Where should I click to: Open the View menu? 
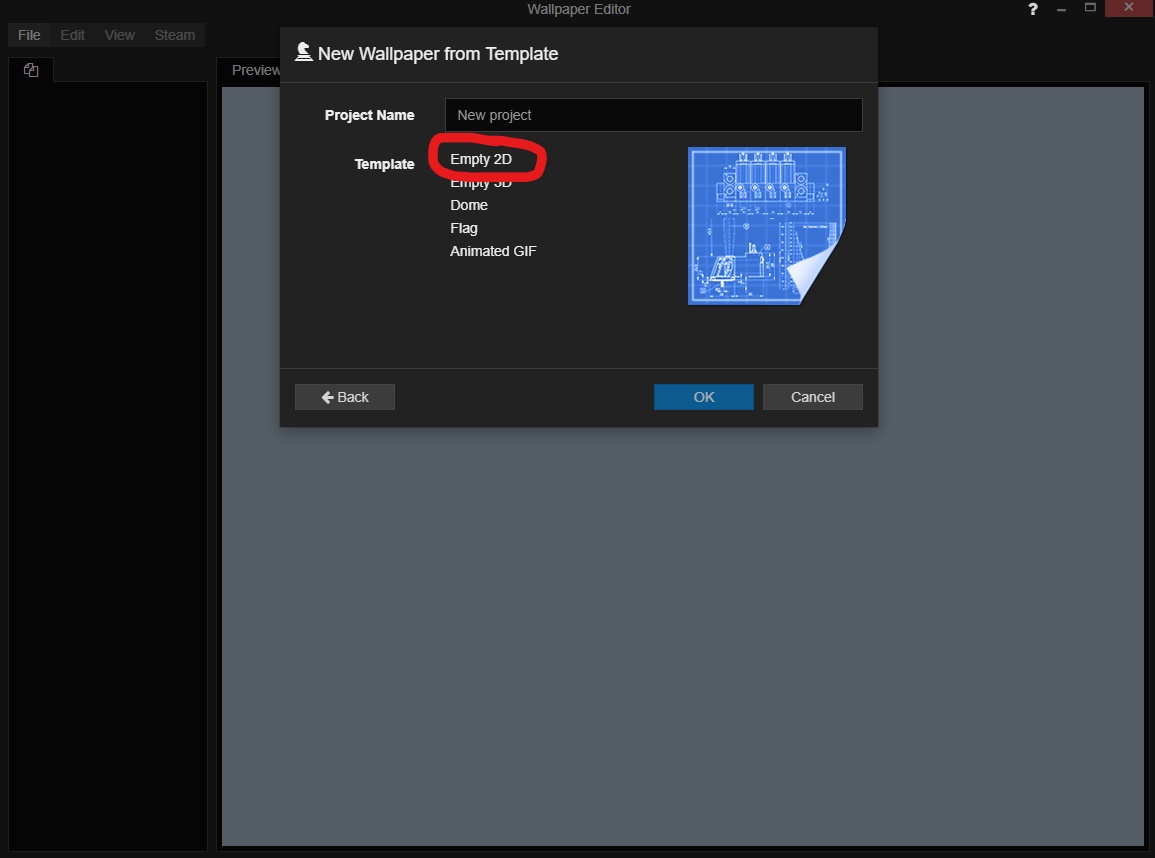click(x=119, y=34)
